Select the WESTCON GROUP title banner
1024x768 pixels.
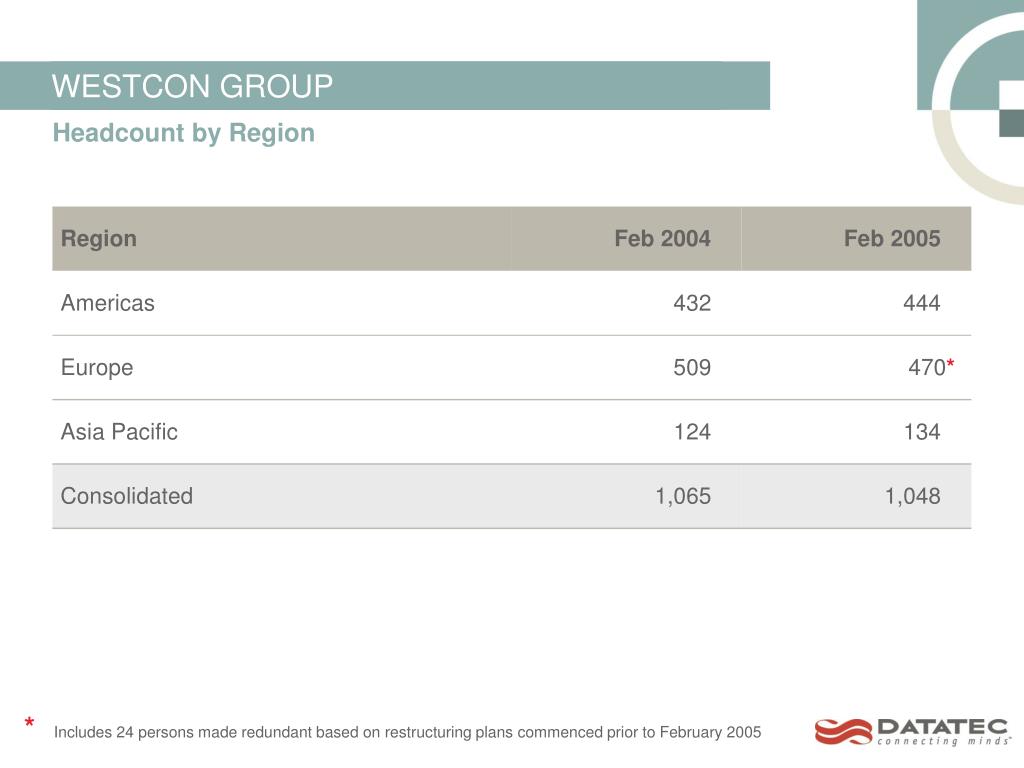pyautogui.click(x=385, y=86)
